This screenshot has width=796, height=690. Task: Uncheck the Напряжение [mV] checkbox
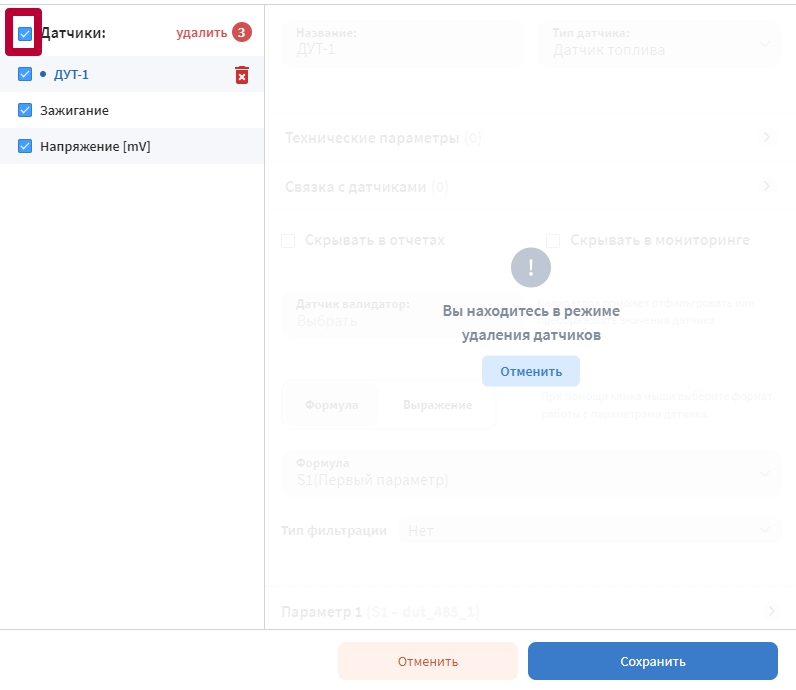tap(24, 146)
